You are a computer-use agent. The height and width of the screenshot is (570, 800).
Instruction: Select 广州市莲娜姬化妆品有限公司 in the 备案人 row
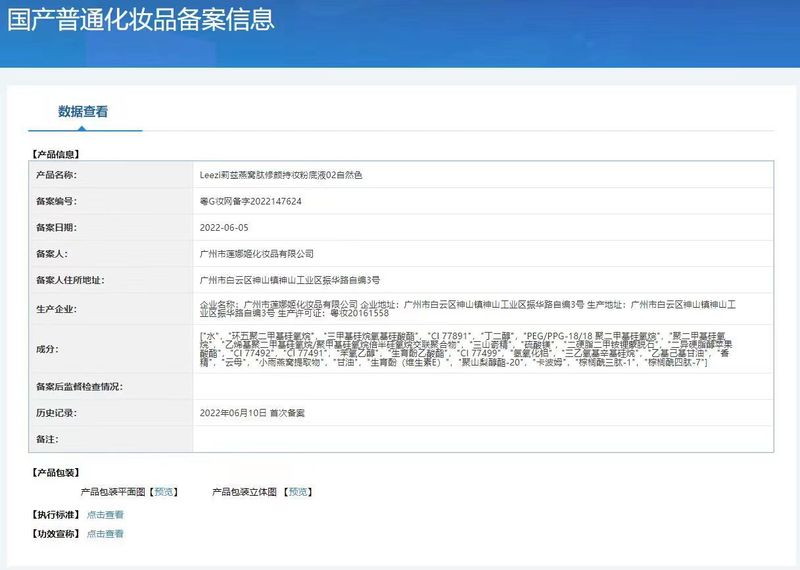tap(257, 254)
